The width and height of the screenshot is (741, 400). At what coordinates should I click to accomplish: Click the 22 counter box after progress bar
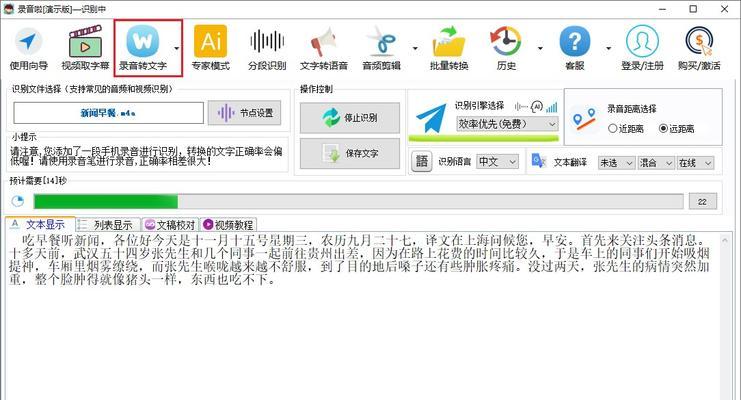pyautogui.click(x=703, y=201)
